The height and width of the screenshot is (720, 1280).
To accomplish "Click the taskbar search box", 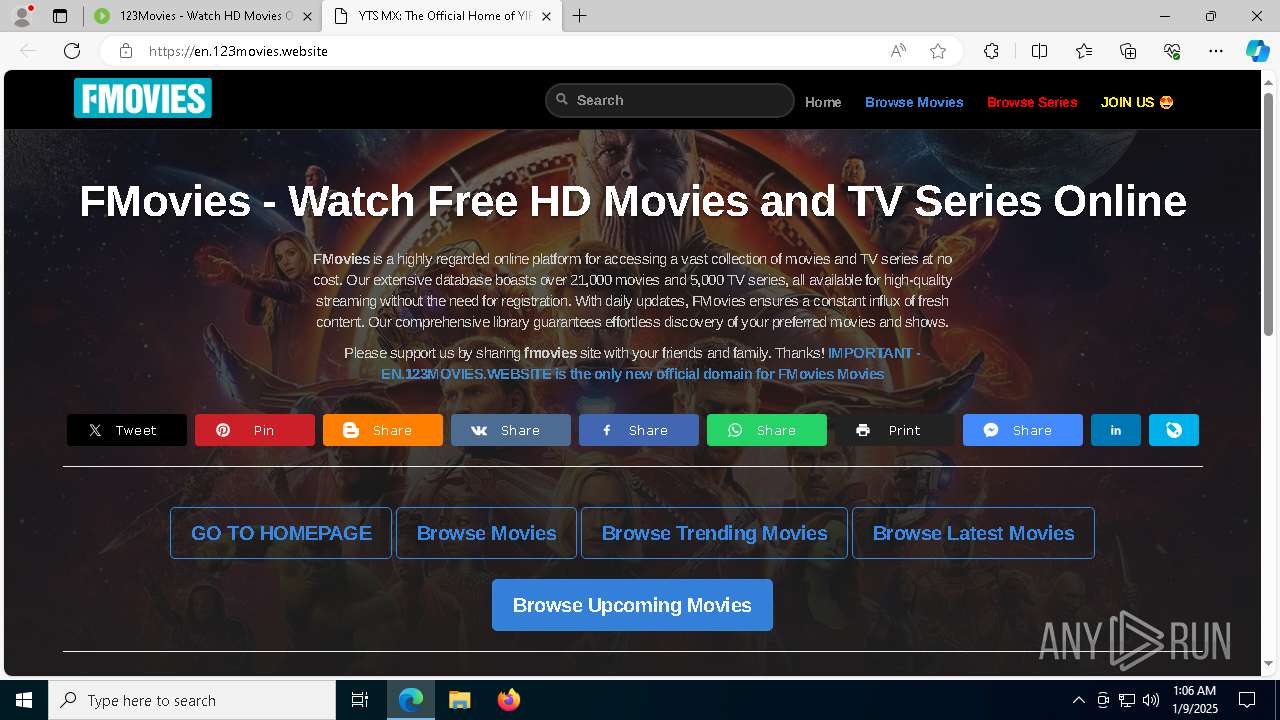I will (192, 700).
